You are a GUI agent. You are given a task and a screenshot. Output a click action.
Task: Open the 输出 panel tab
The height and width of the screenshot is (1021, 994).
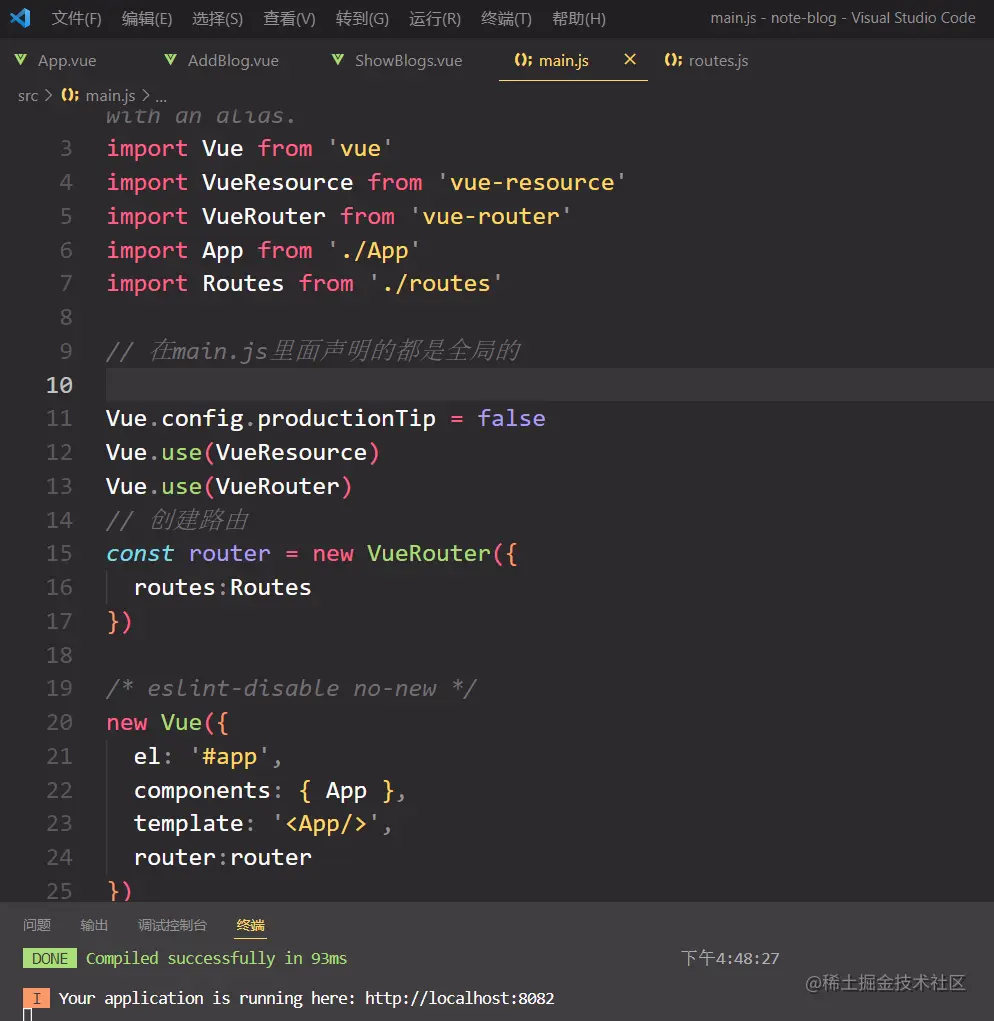click(94, 925)
